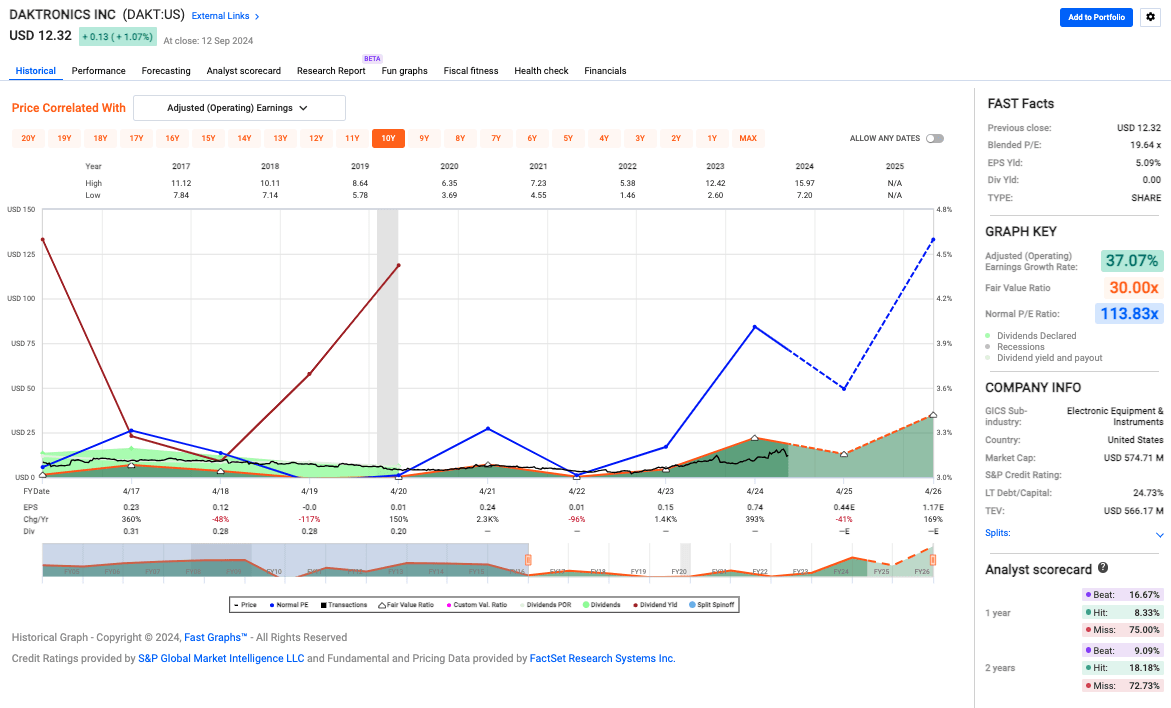Click the 113.83x Normal P/E Ratio box
Image resolution: width=1171 pixels, height=708 pixels.
pos(1129,314)
